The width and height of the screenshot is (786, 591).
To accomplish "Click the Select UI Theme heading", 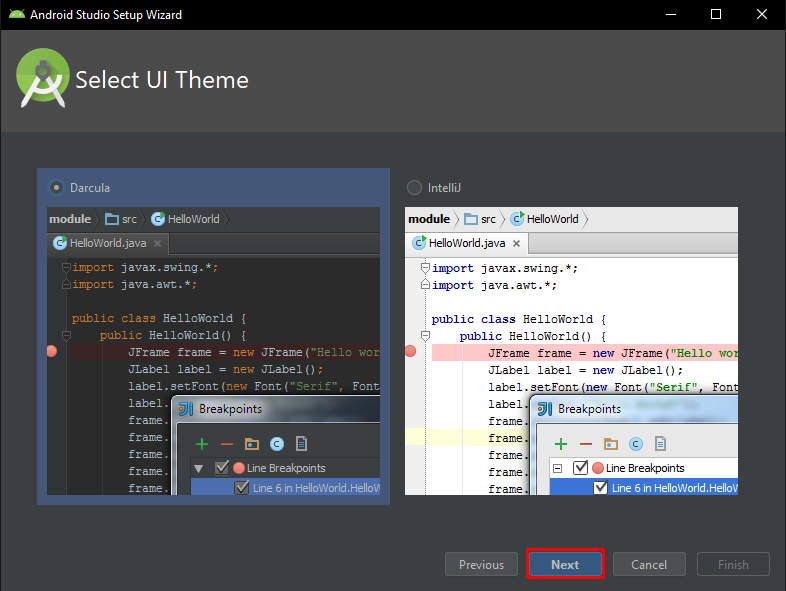I will coord(162,80).
